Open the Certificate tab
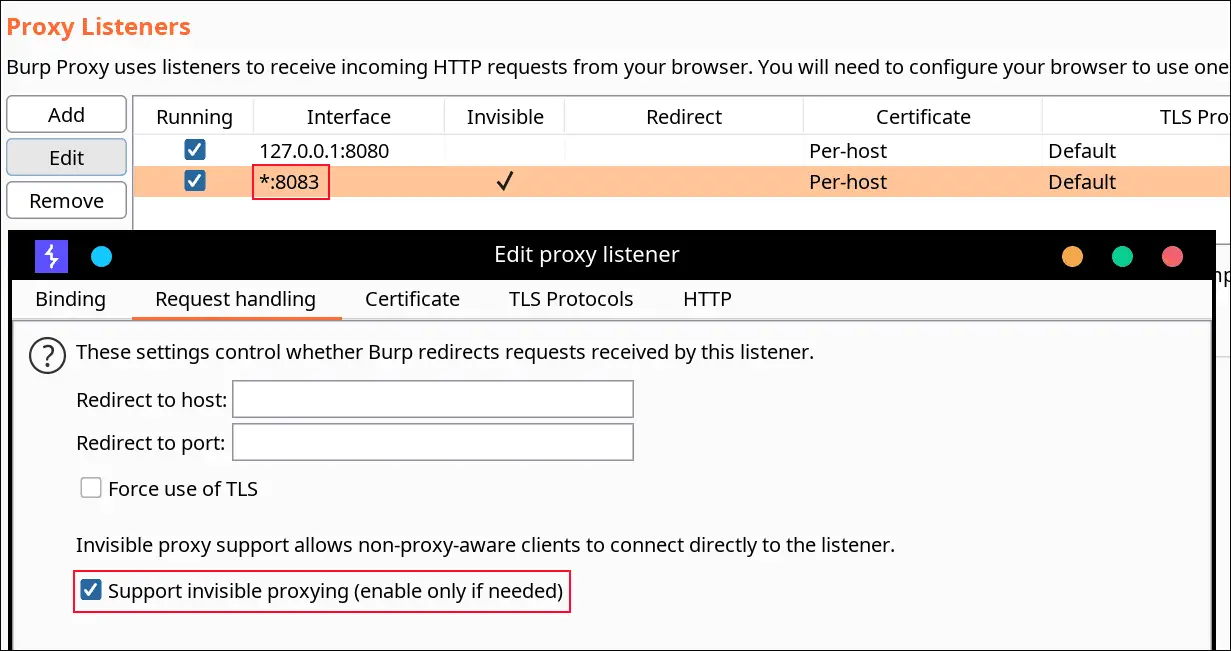This screenshot has height=651, width=1231. (412, 299)
